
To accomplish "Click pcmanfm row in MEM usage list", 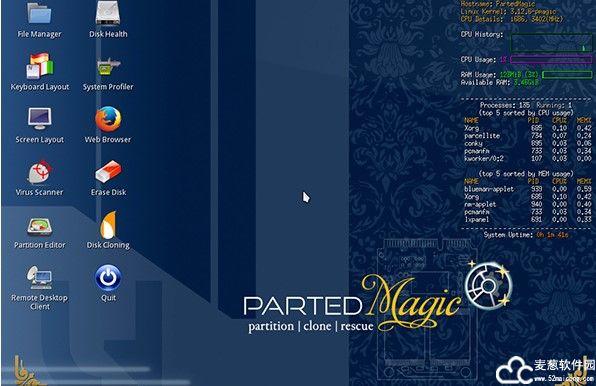I will 528,212.
